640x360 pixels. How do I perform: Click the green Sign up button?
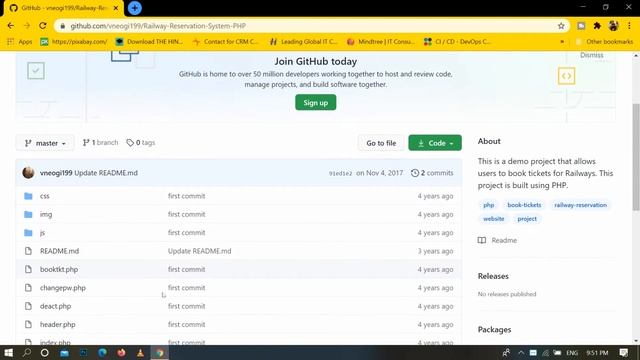pos(316,102)
